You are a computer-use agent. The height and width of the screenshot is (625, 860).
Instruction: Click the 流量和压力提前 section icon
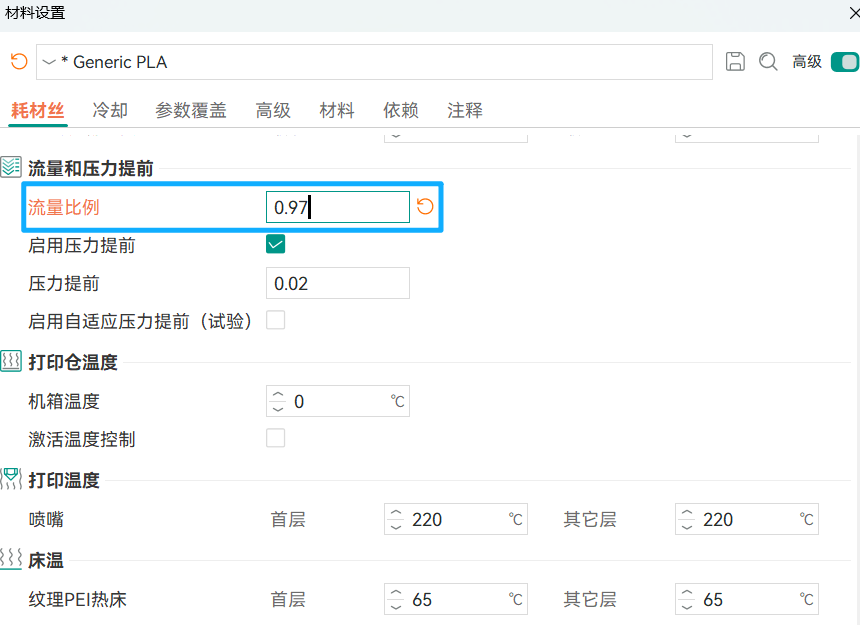(11, 168)
